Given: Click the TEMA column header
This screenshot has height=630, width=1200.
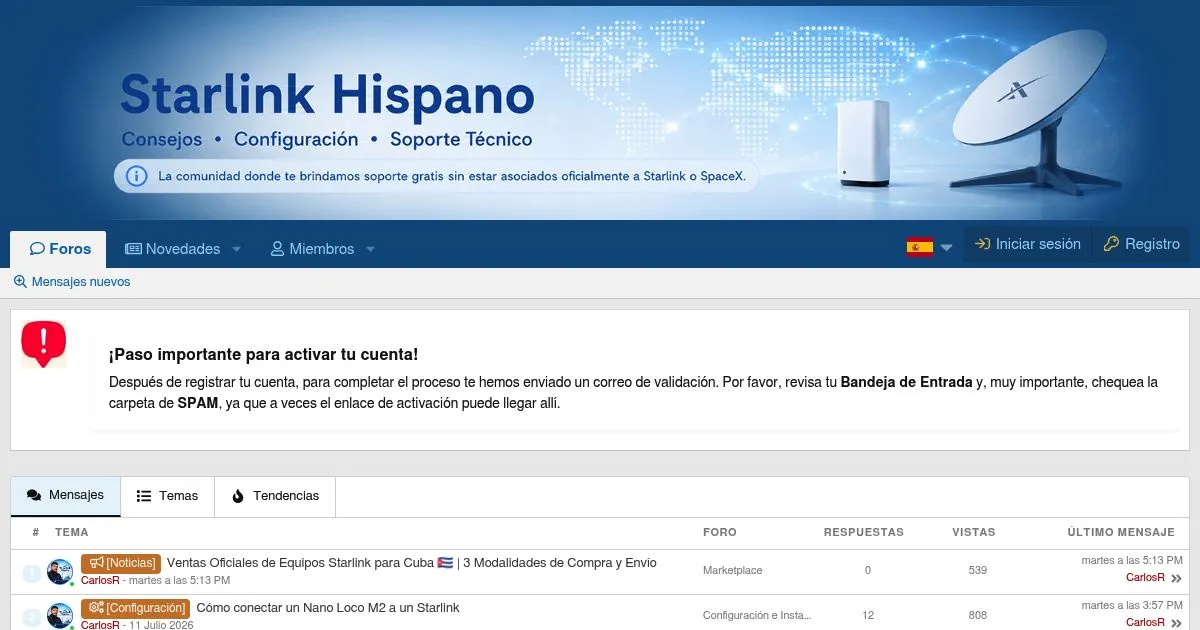Looking at the screenshot, I should pyautogui.click(x=72, y=532).
